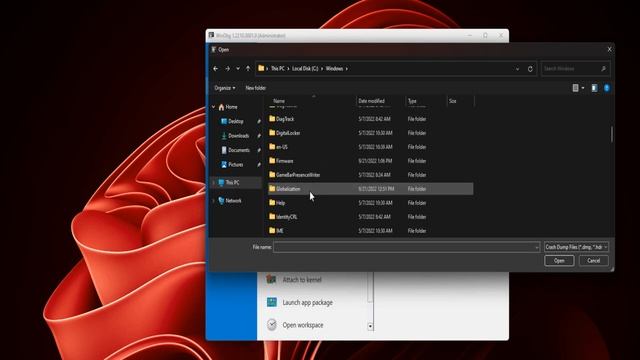Open the address bar history dropdown
640x360 pixels.
tap(518, 69)
